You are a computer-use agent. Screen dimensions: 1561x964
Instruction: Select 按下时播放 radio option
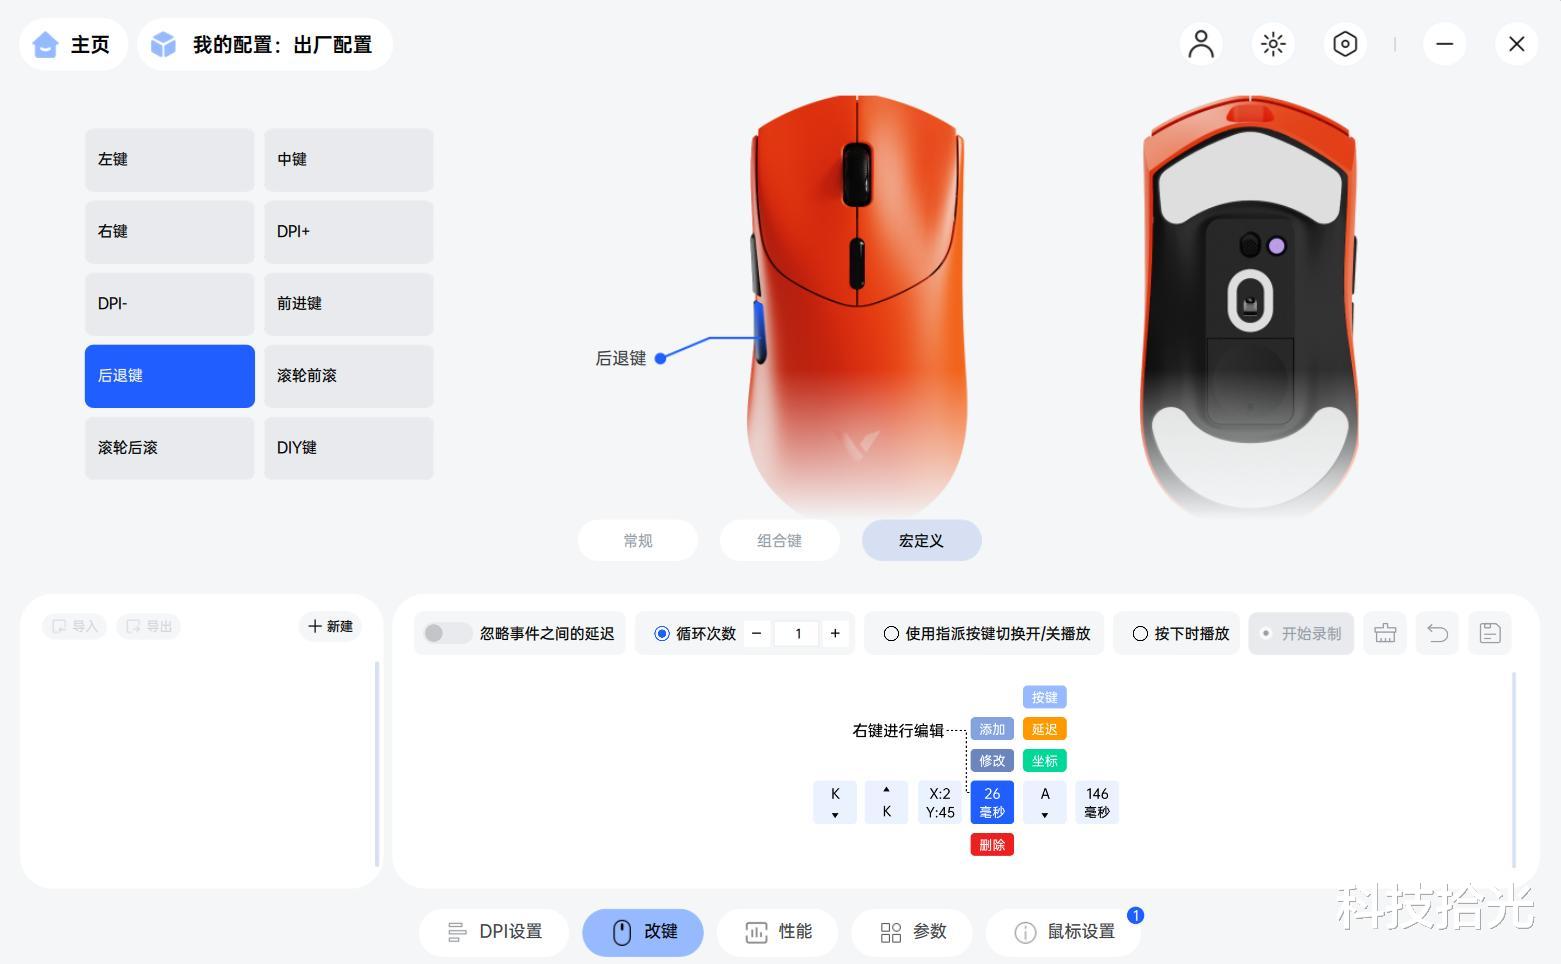point(1139,633)
